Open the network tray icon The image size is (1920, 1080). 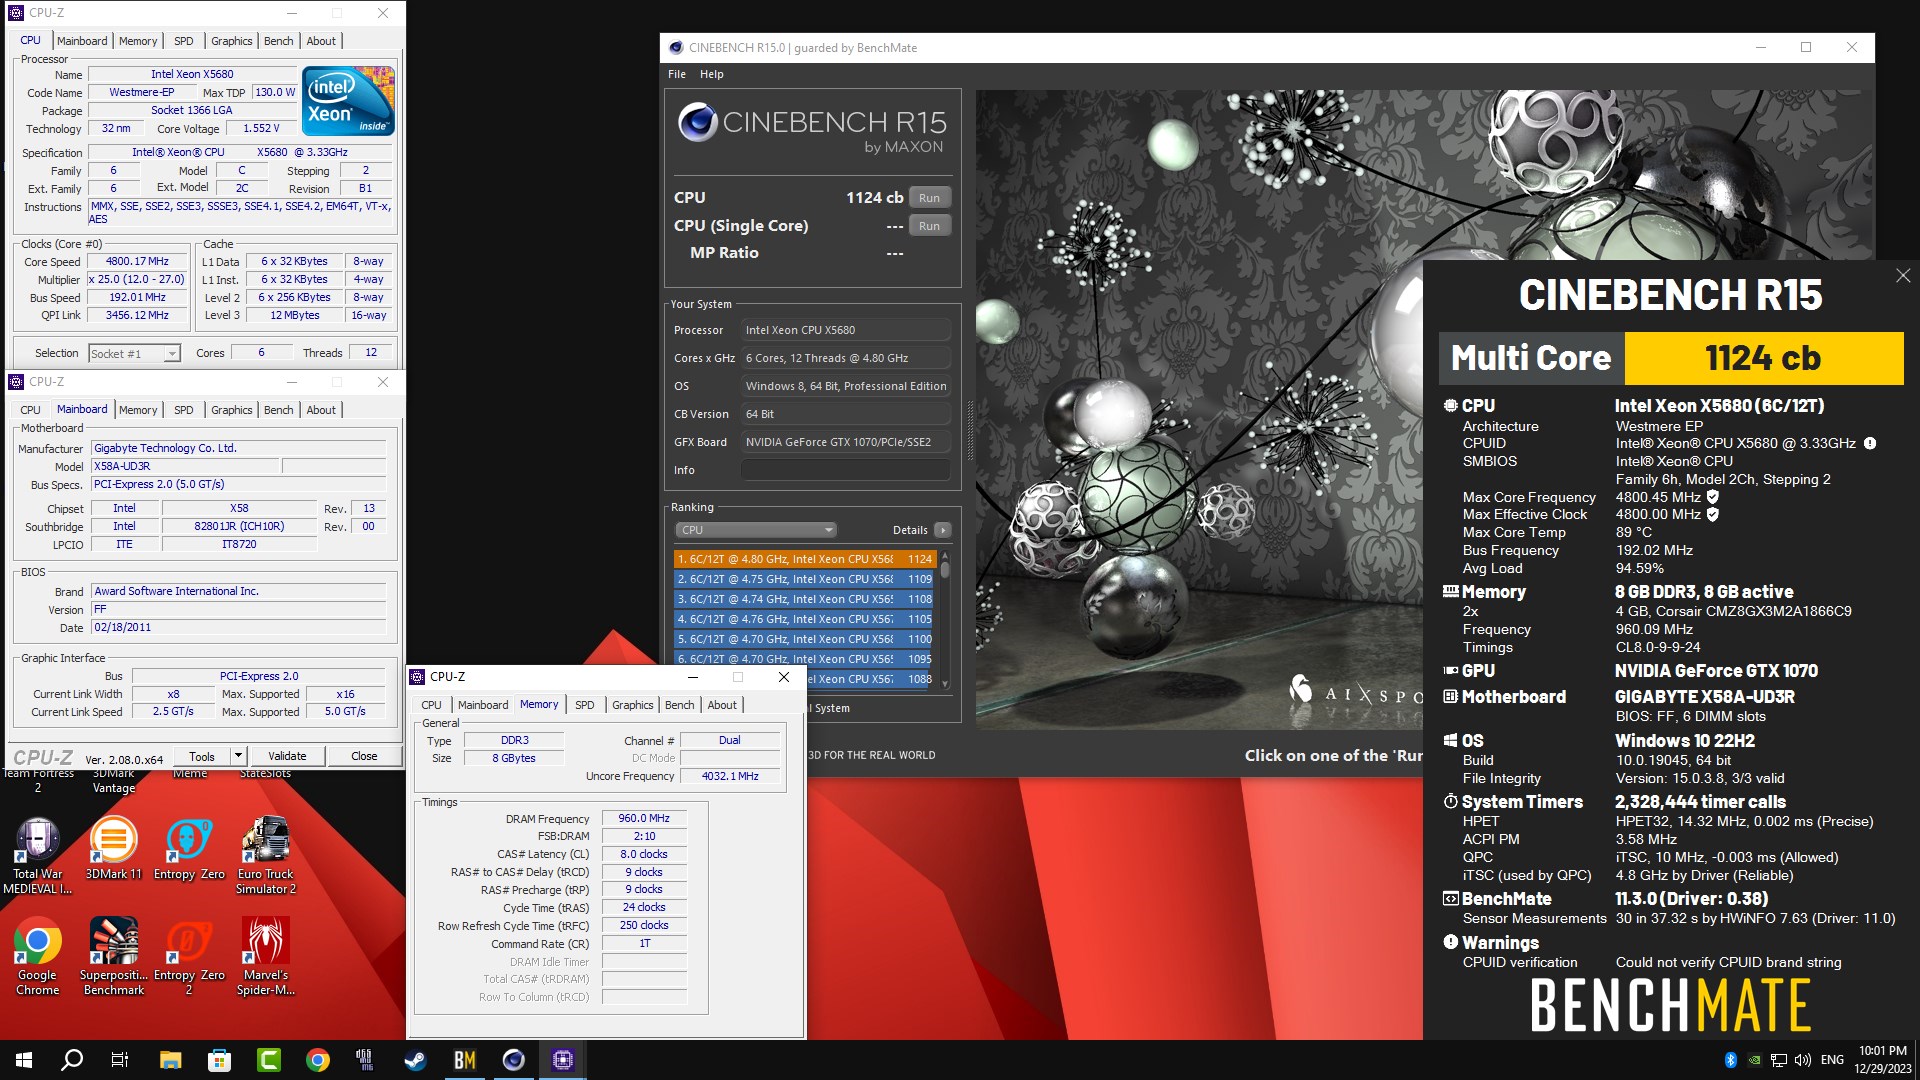[1778, 1060]
